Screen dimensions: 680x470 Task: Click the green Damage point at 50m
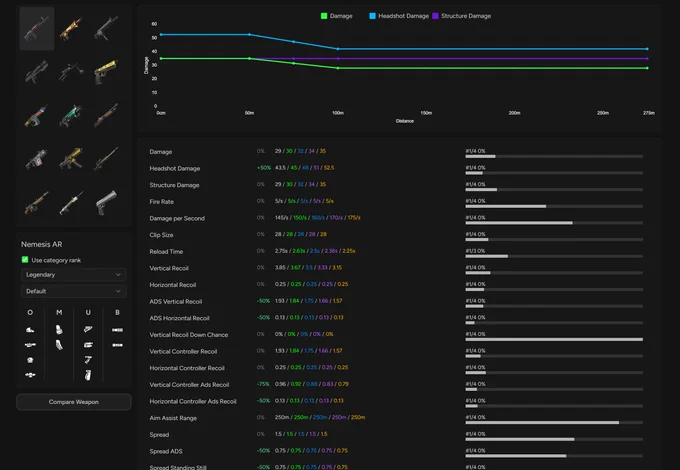(249, 59)
